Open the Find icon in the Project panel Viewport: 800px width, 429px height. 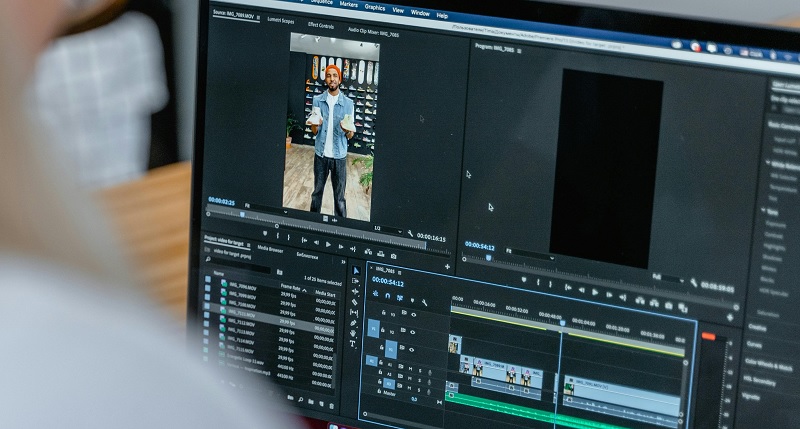click(x=301, y=399)
